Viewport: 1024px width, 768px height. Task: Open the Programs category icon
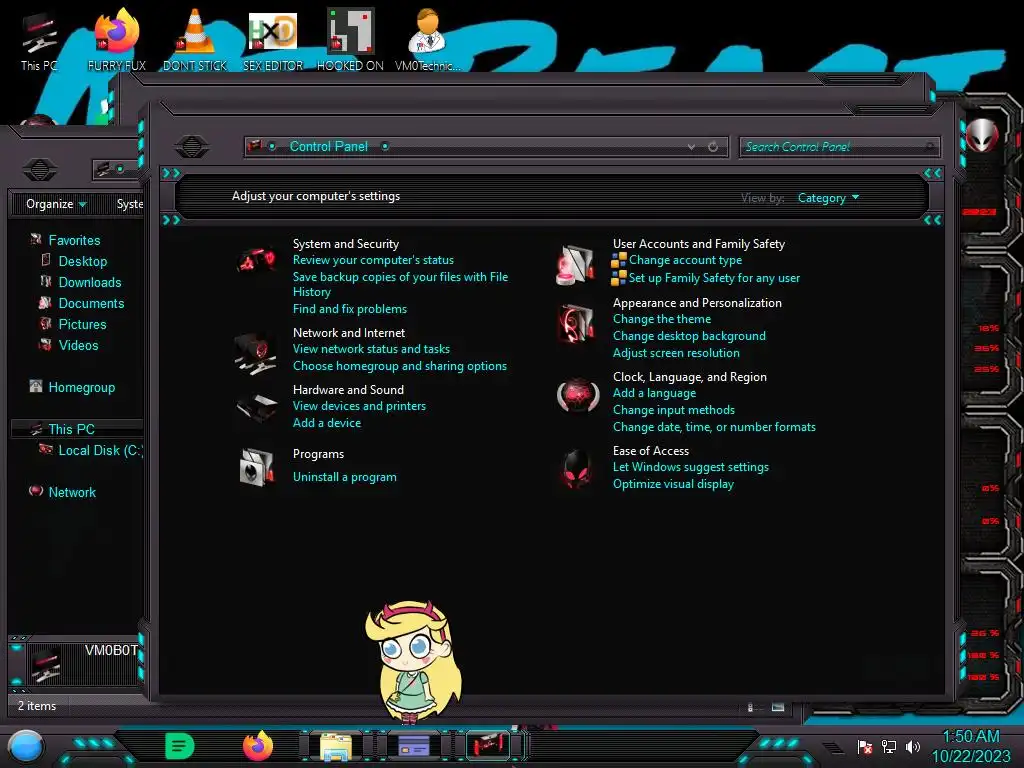pos(256,467)
